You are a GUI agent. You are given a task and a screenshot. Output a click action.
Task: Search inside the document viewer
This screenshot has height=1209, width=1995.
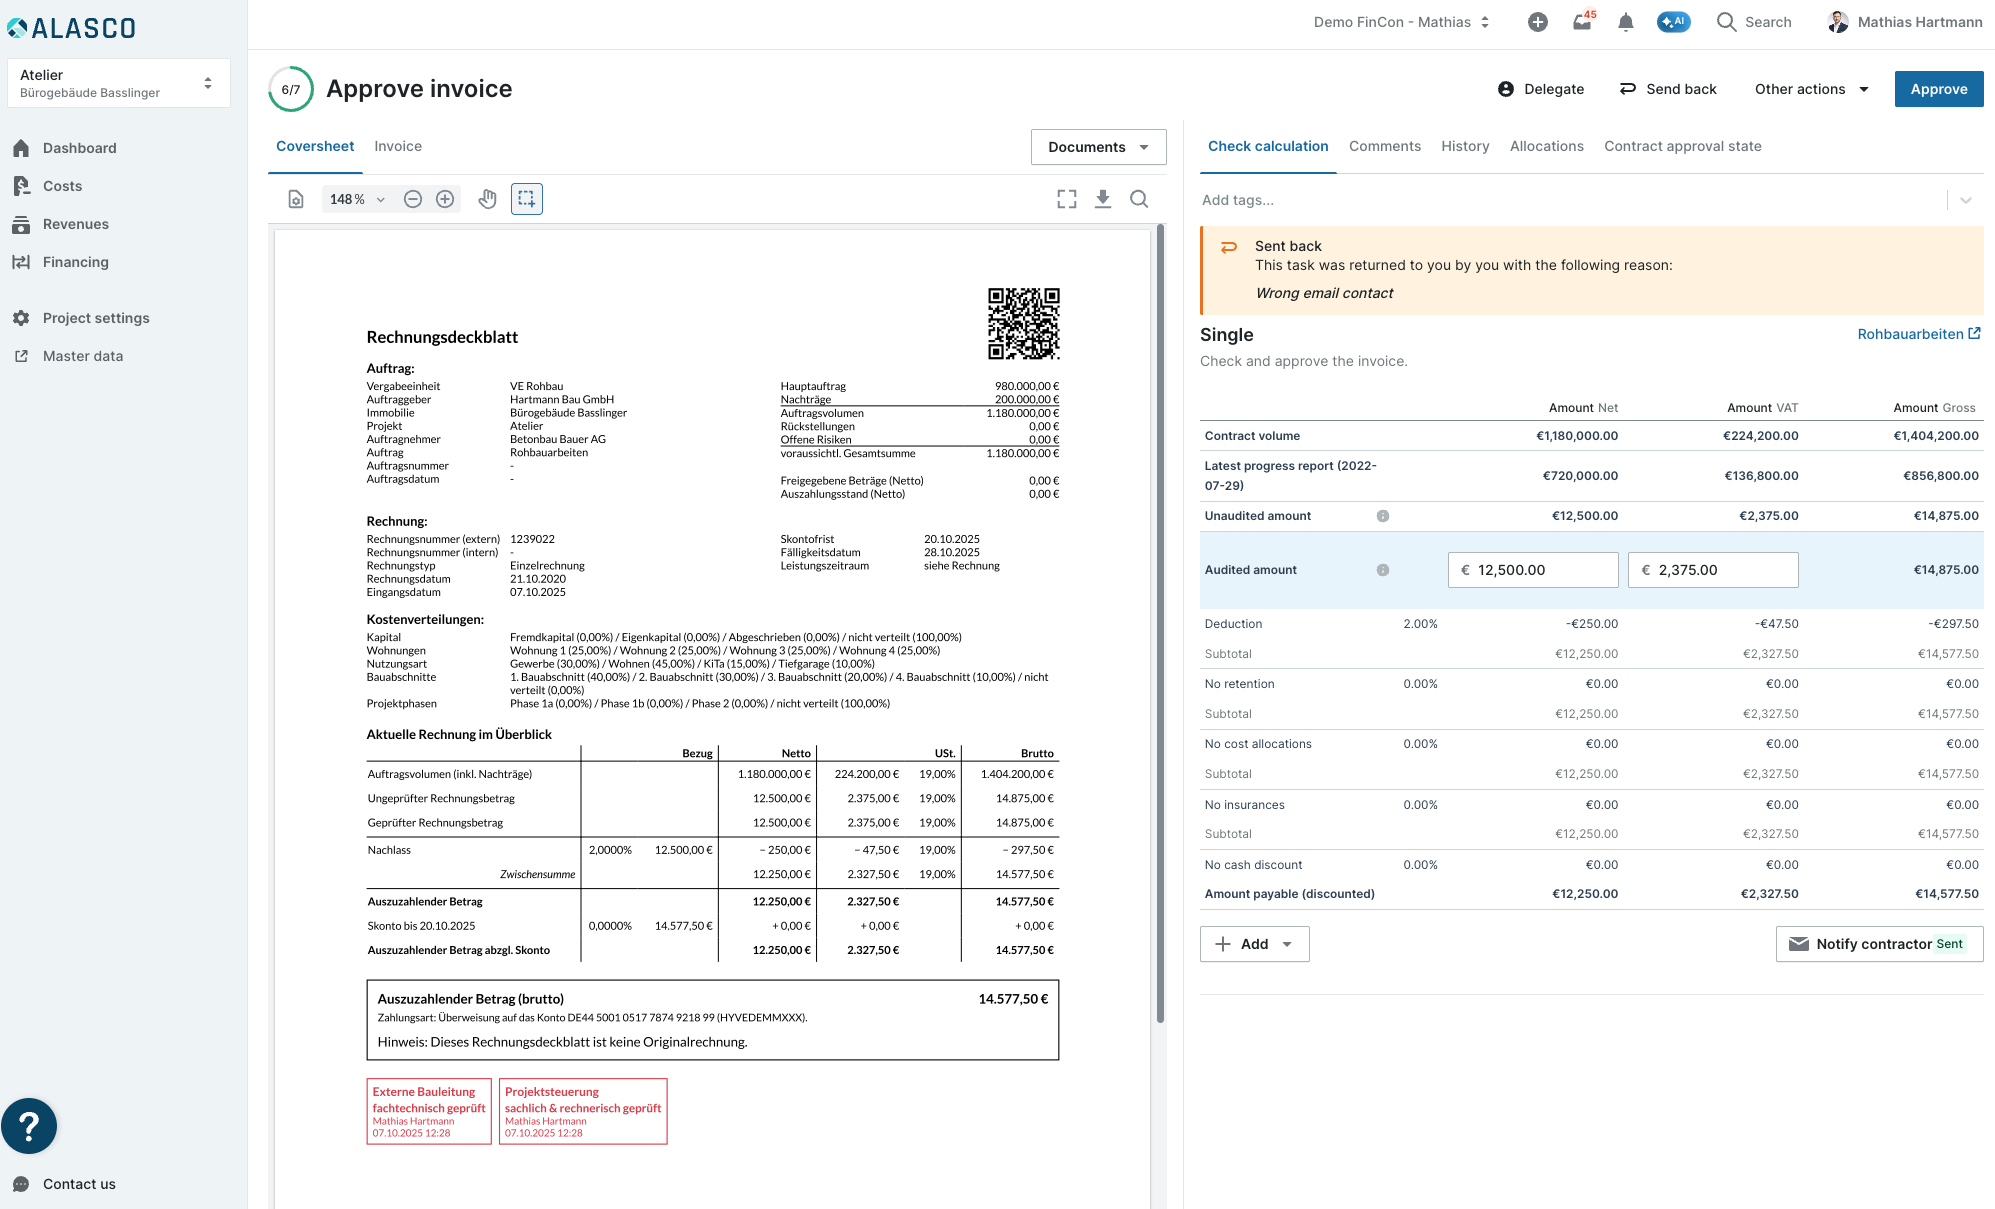pos(1139,199)
